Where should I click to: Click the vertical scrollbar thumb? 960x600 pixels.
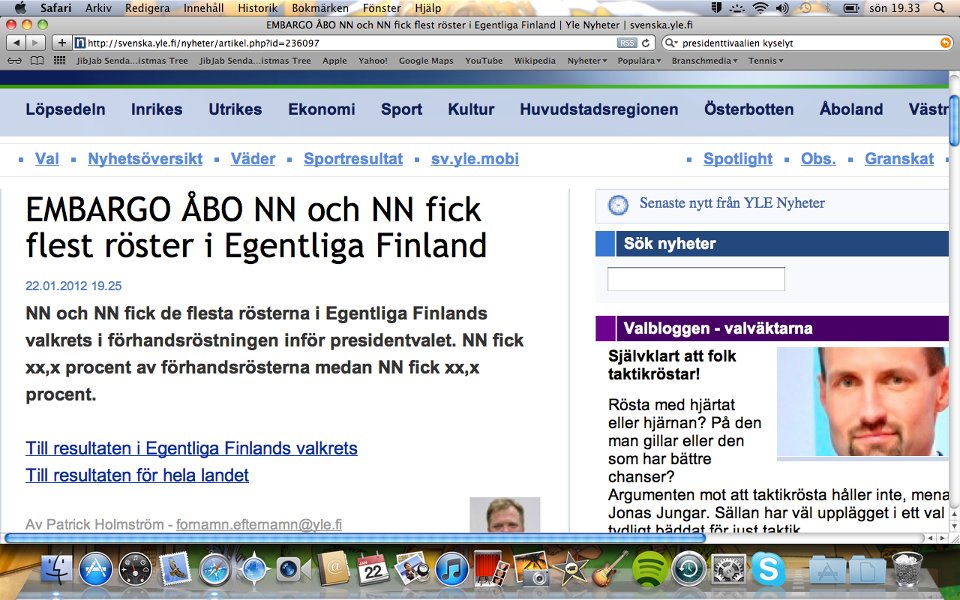pyautogui.click(x=954, y=120)
